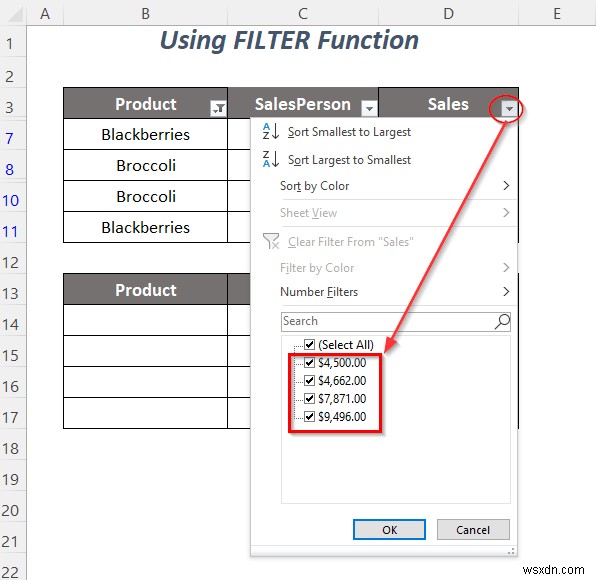The width and height of the screenshot is (596, 580).
Task: Click the empty Product cell in row 14
Action: (146, 320)
